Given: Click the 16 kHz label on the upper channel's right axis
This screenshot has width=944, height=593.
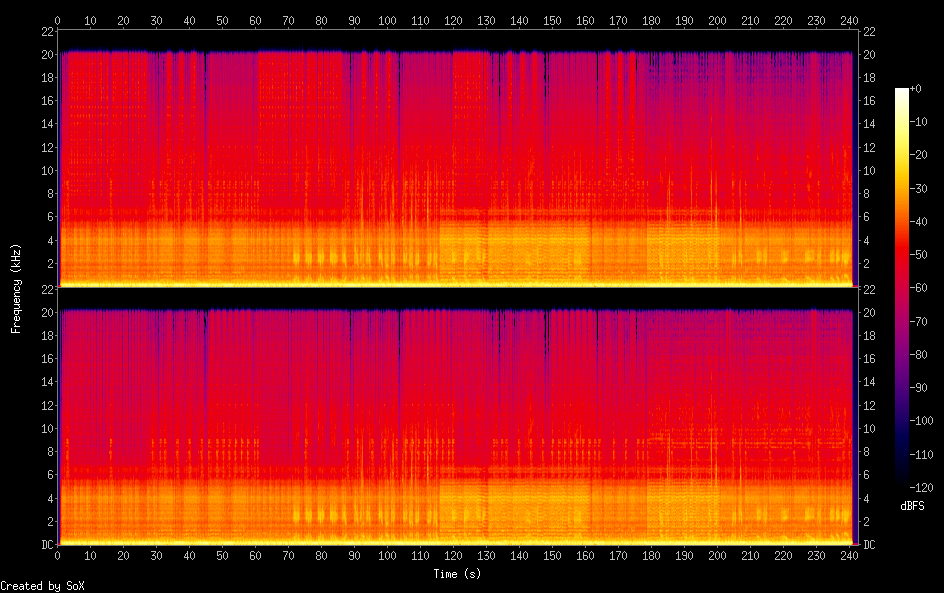Looking at the screenshot, I should pyautogui.click(x=870, y=101).
